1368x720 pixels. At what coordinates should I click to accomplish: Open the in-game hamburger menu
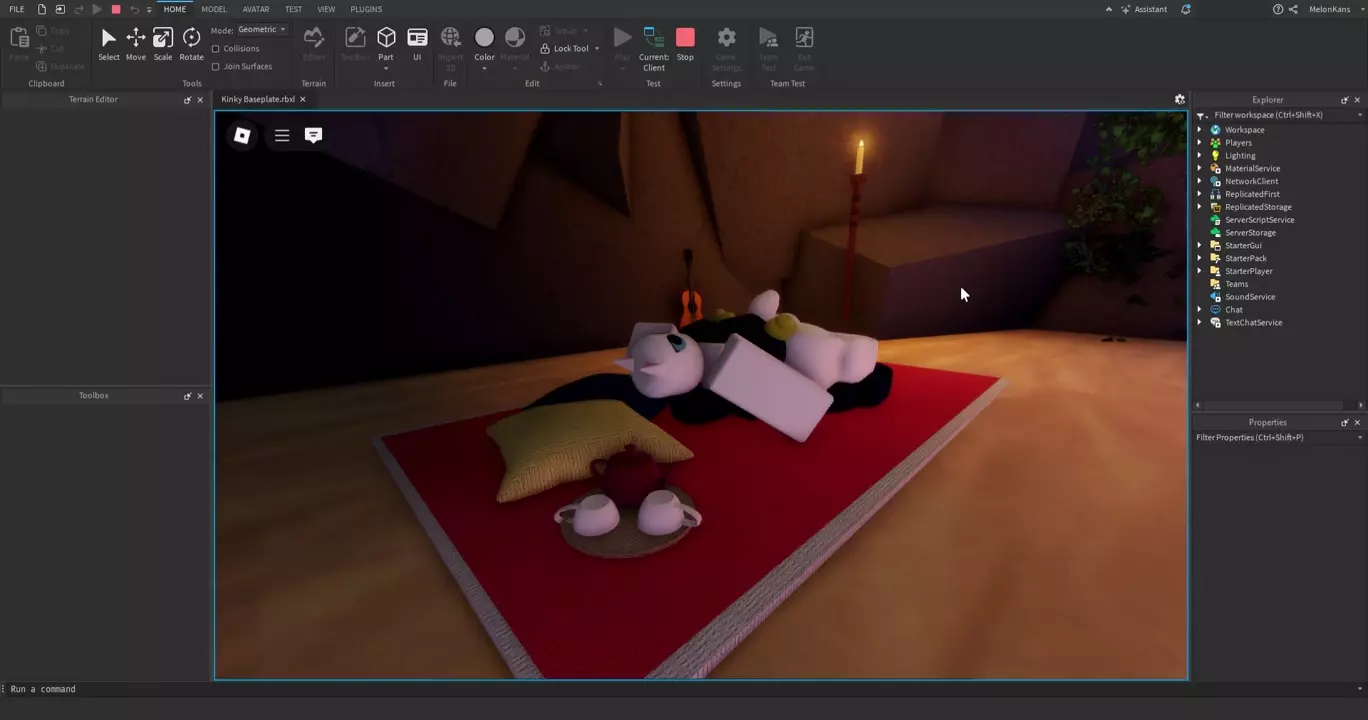[x=282, y=135]
